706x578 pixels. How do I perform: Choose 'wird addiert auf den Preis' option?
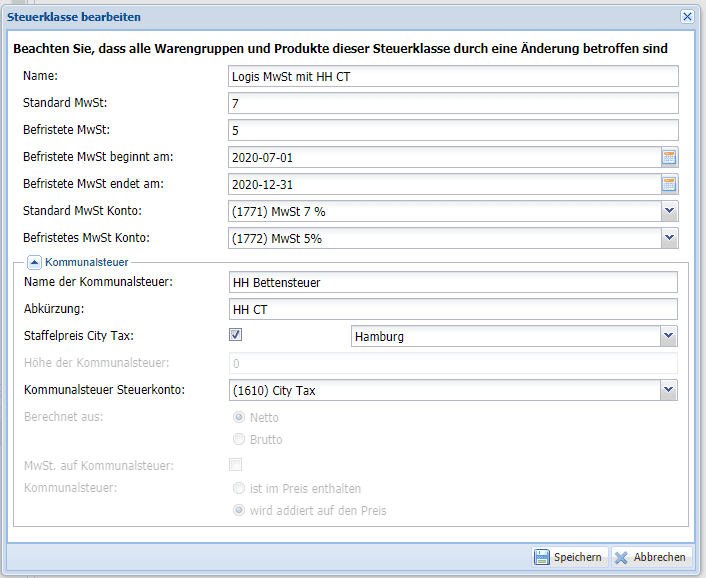click(238, 510)
